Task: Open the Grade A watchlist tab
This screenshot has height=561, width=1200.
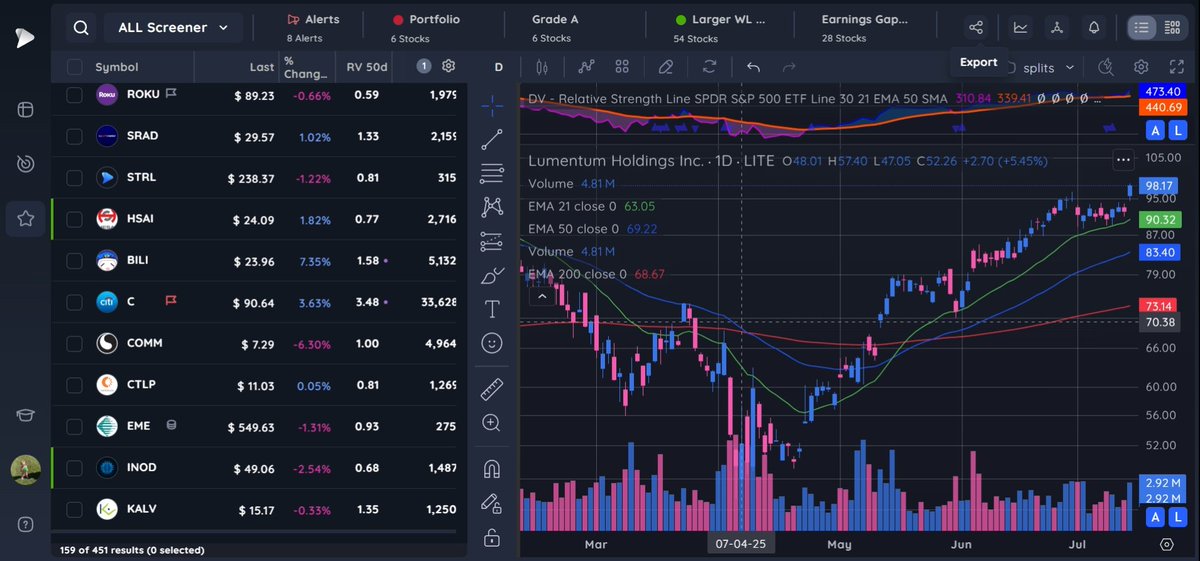Action: pyautogui.click(x=555, y=28)
